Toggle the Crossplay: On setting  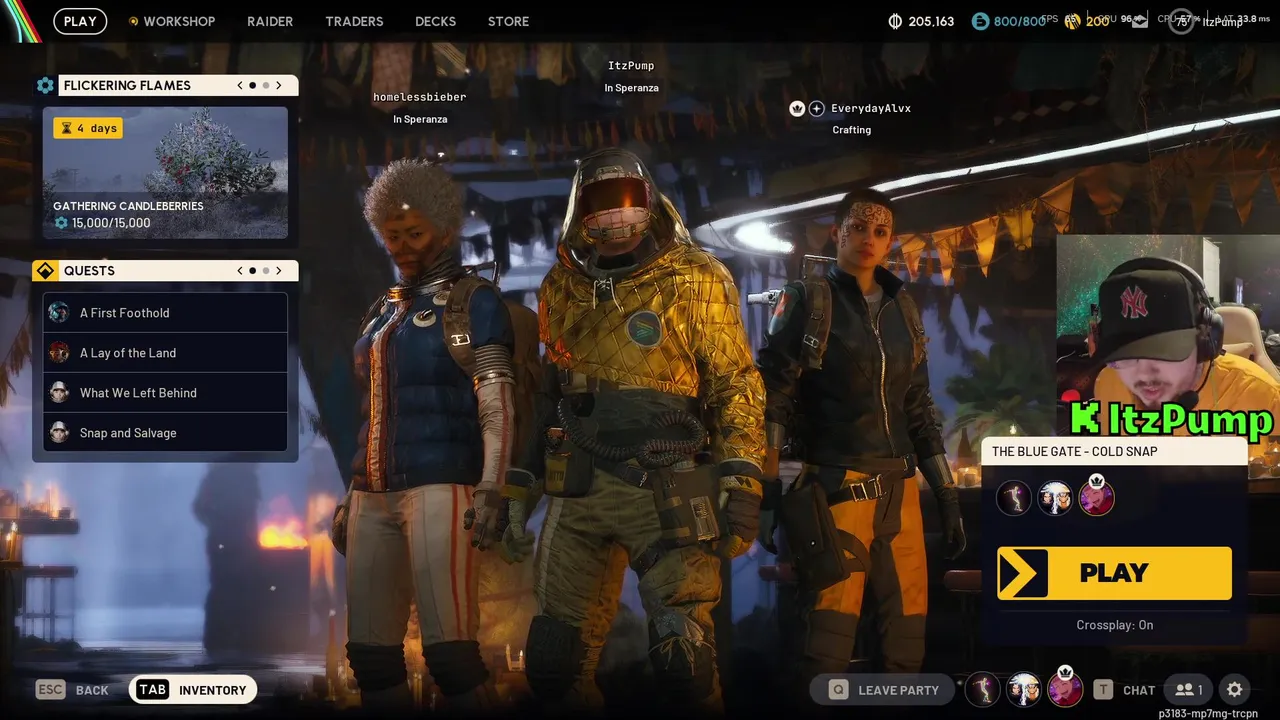point(1114,625)
